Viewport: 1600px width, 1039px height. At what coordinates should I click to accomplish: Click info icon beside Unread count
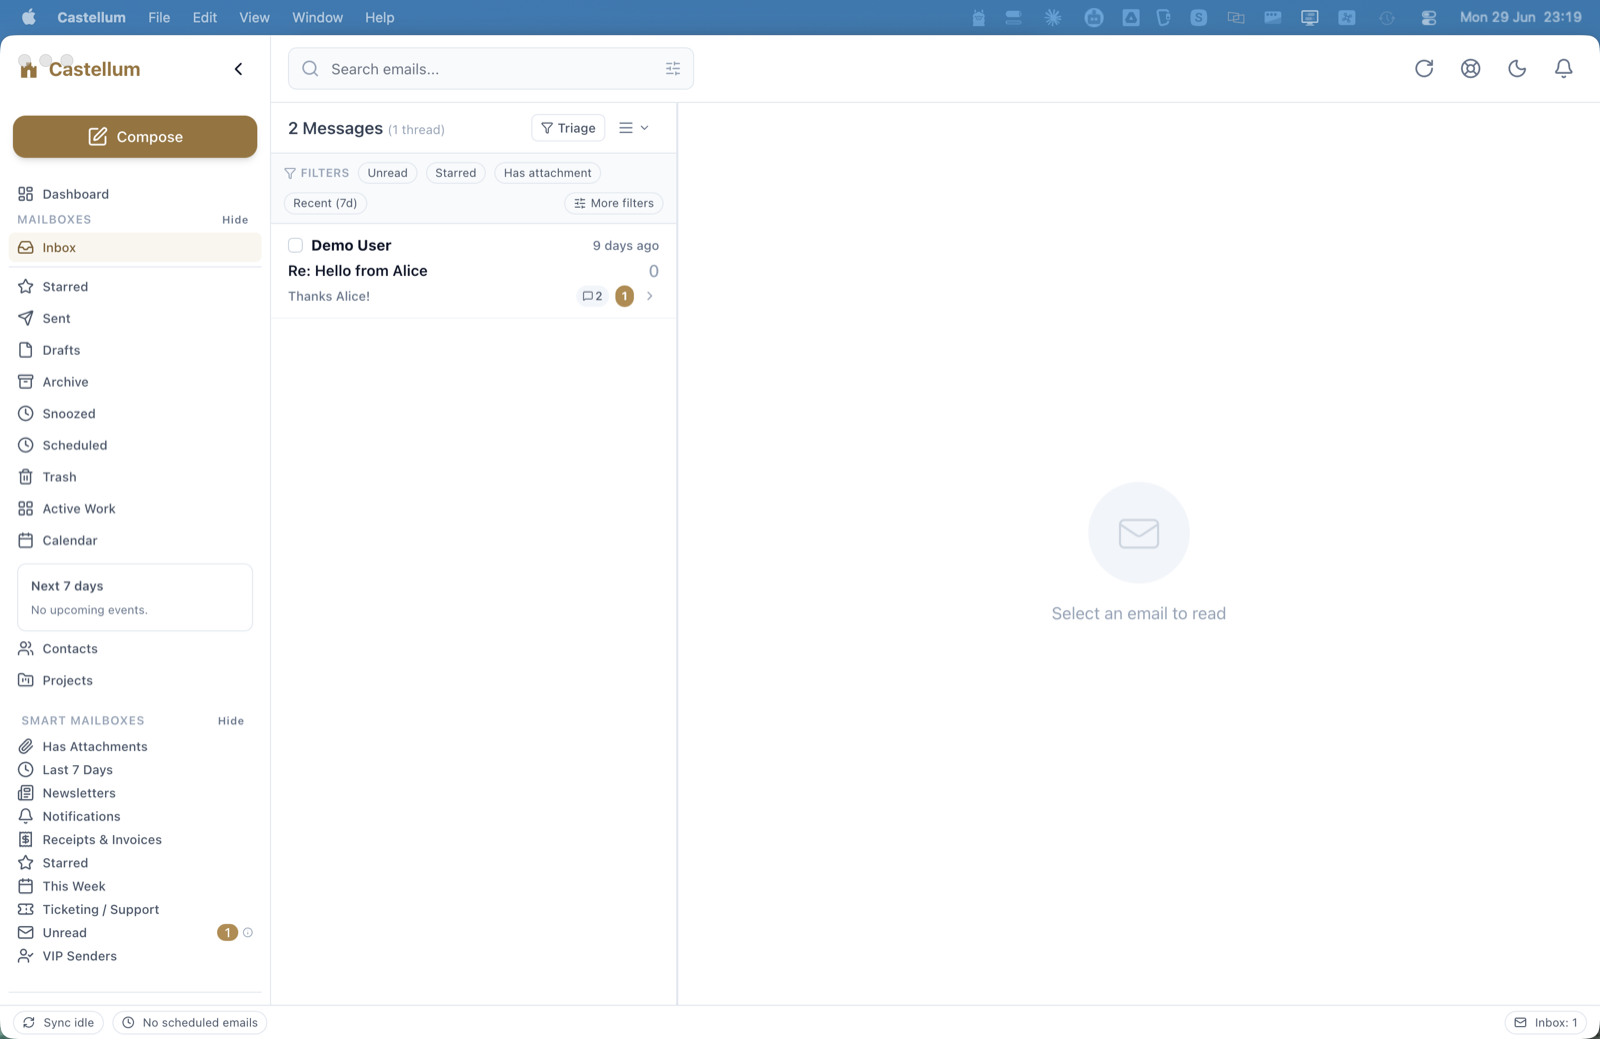tap(248, 933)
